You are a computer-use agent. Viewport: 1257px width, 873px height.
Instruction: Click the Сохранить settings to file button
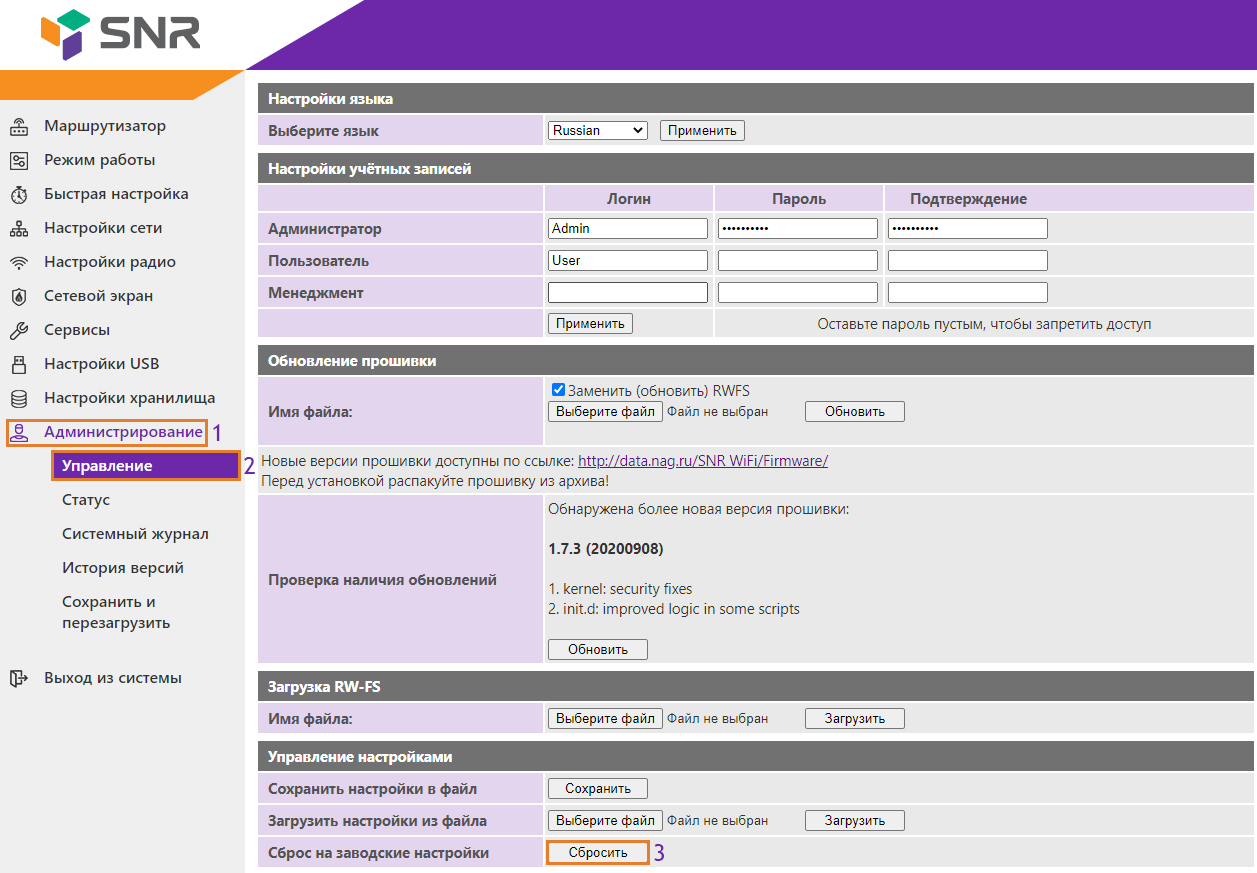pos(597,789)
